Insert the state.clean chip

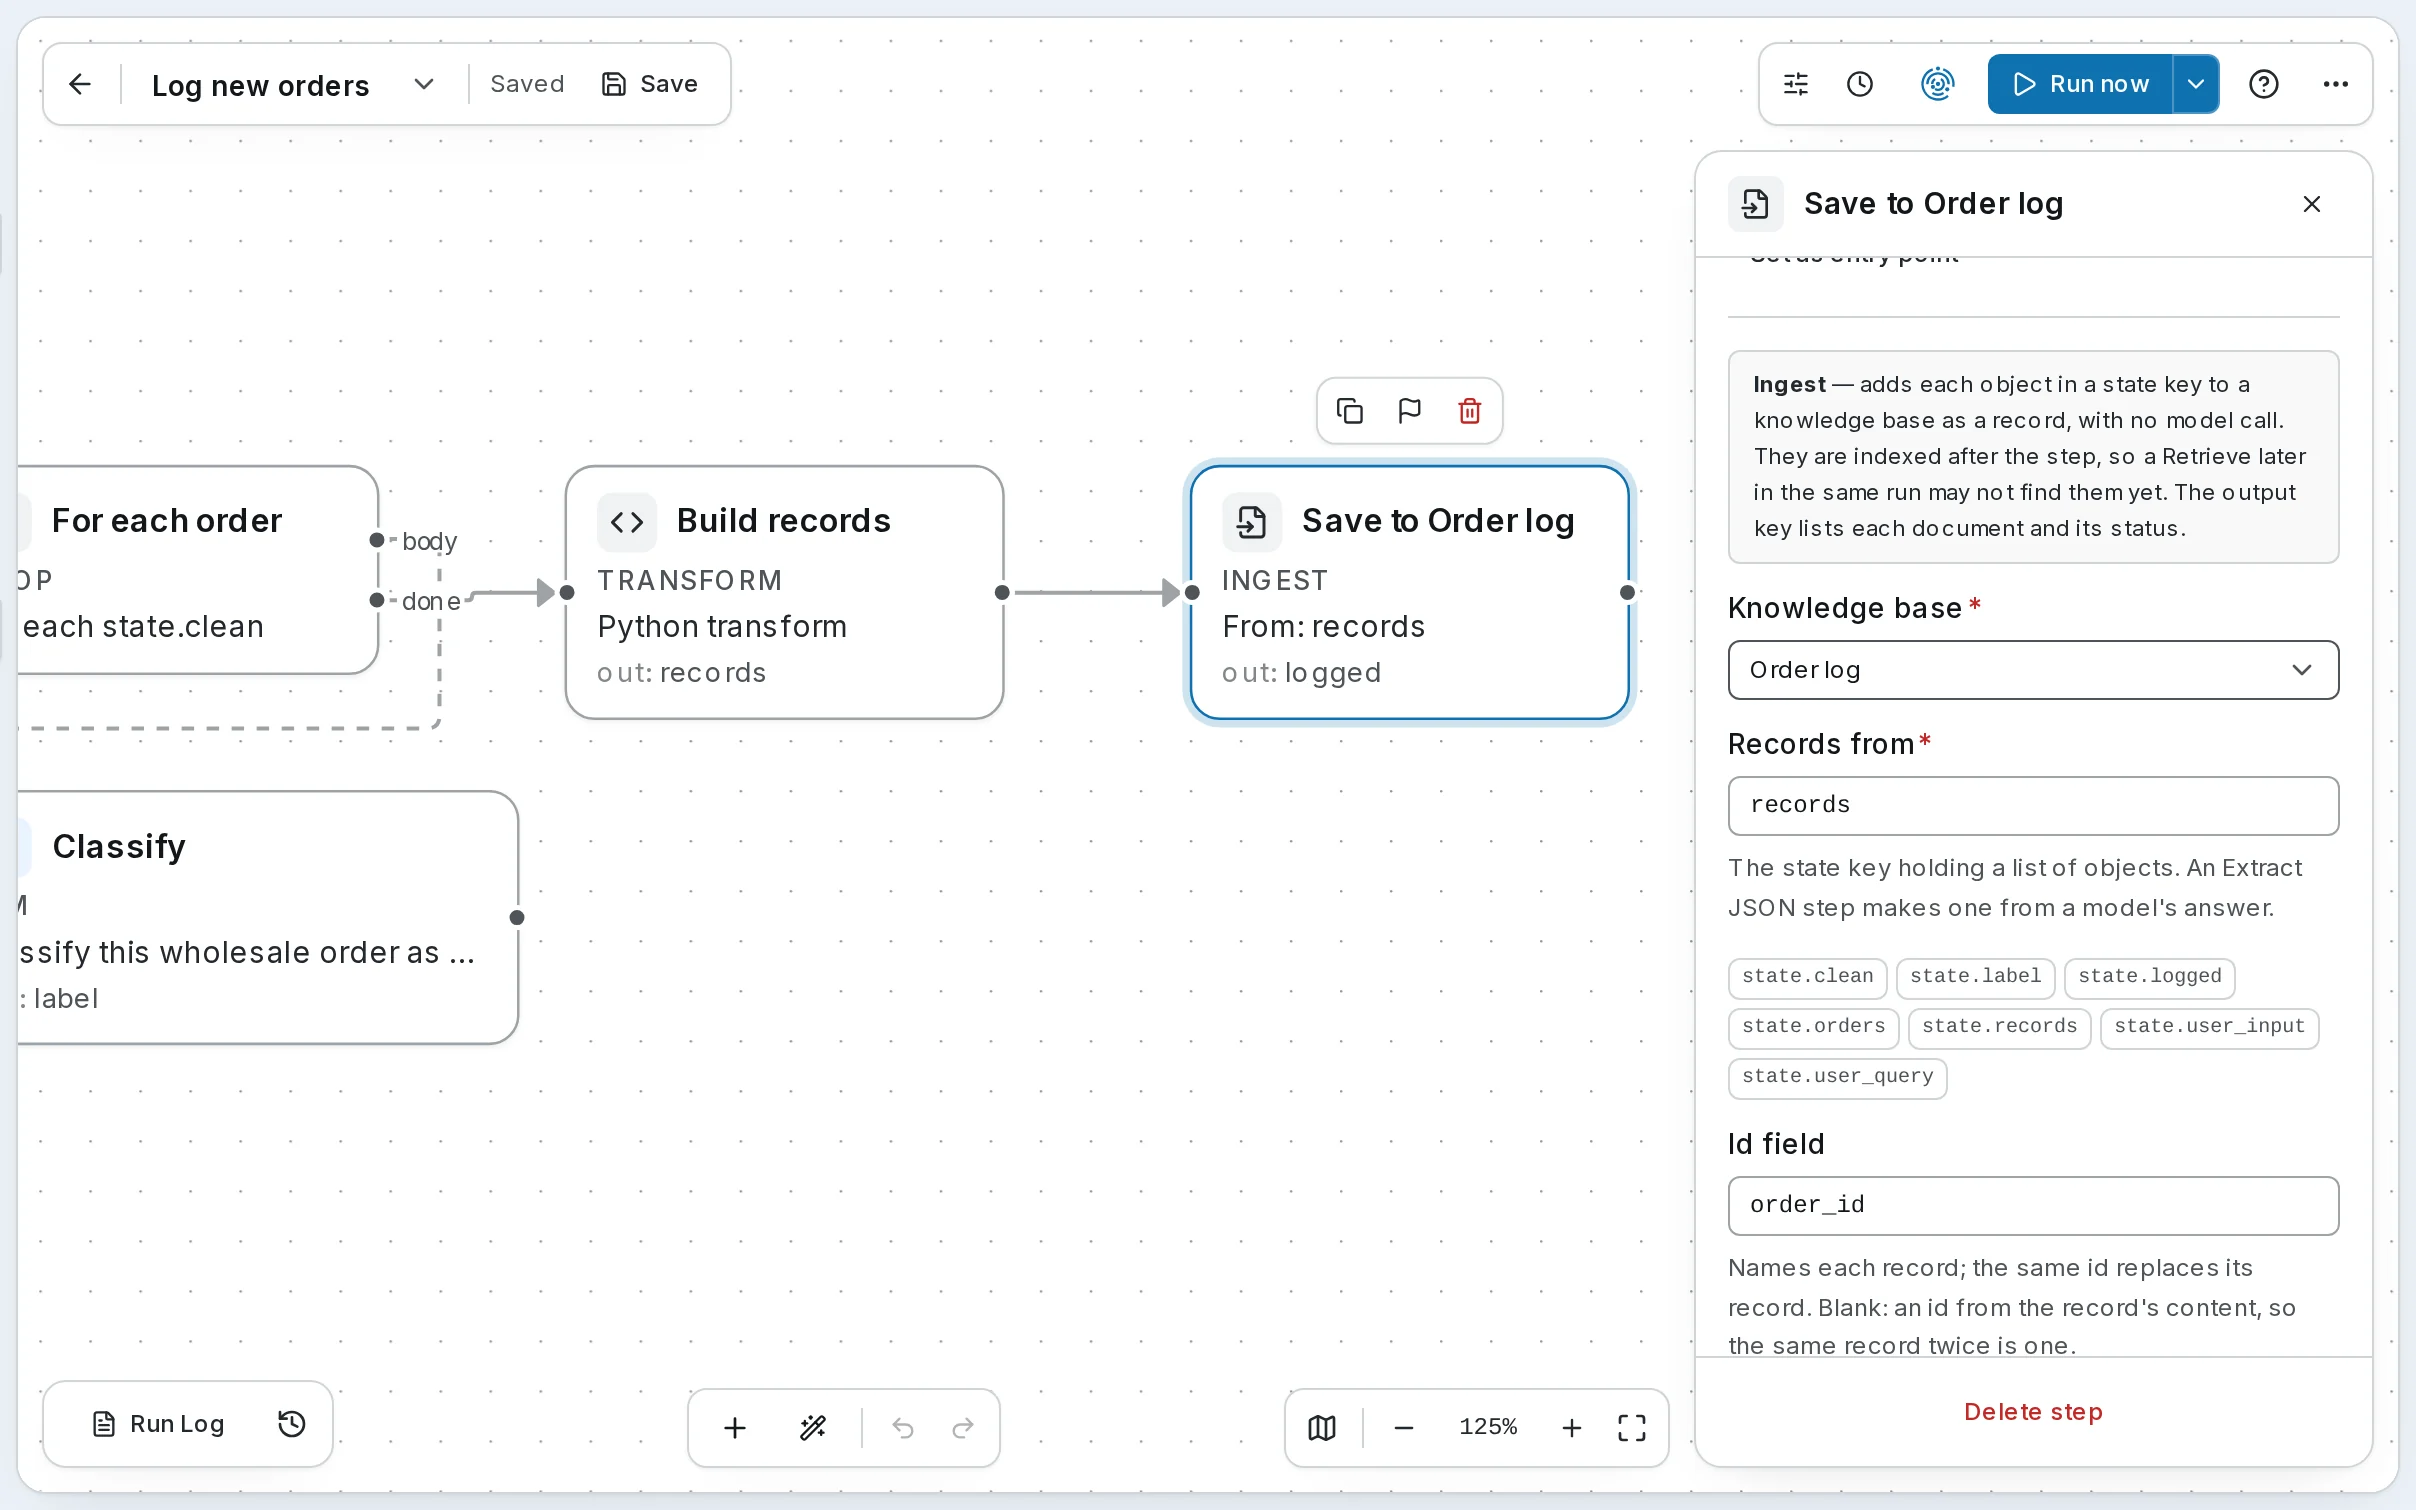(1807, 977)
